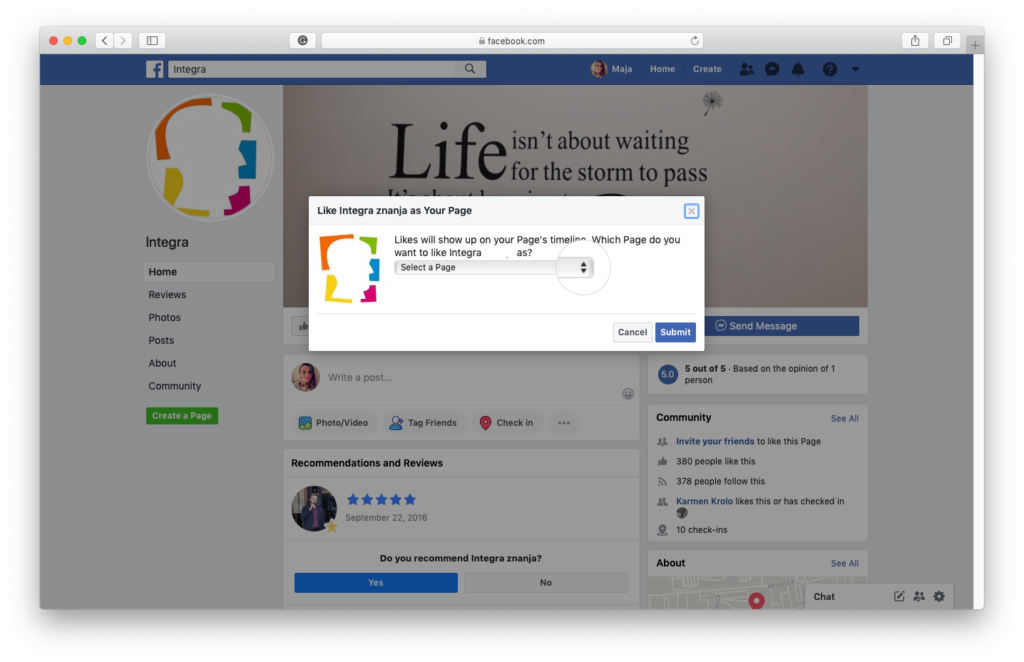The image size is (1024, 662).
Task: Click the new message compose icon in Chat
Action: [899, 596]
